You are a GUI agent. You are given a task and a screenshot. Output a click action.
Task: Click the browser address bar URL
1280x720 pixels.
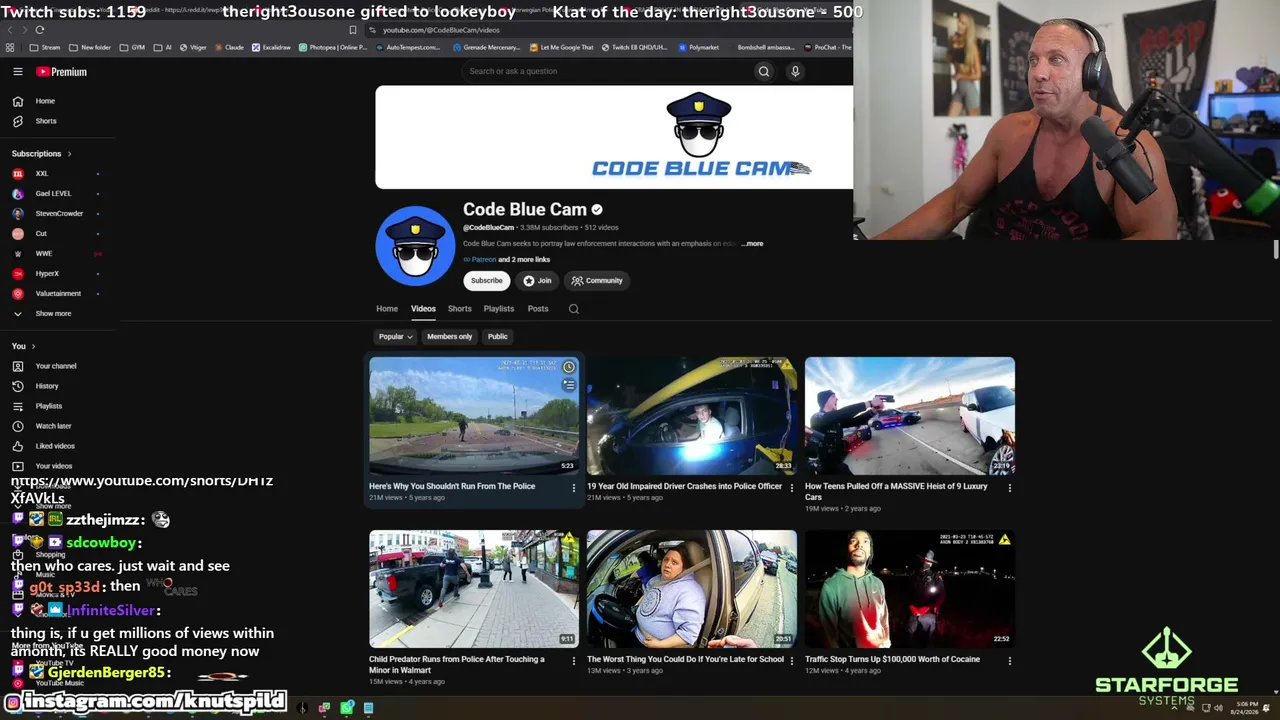[441, 30]
